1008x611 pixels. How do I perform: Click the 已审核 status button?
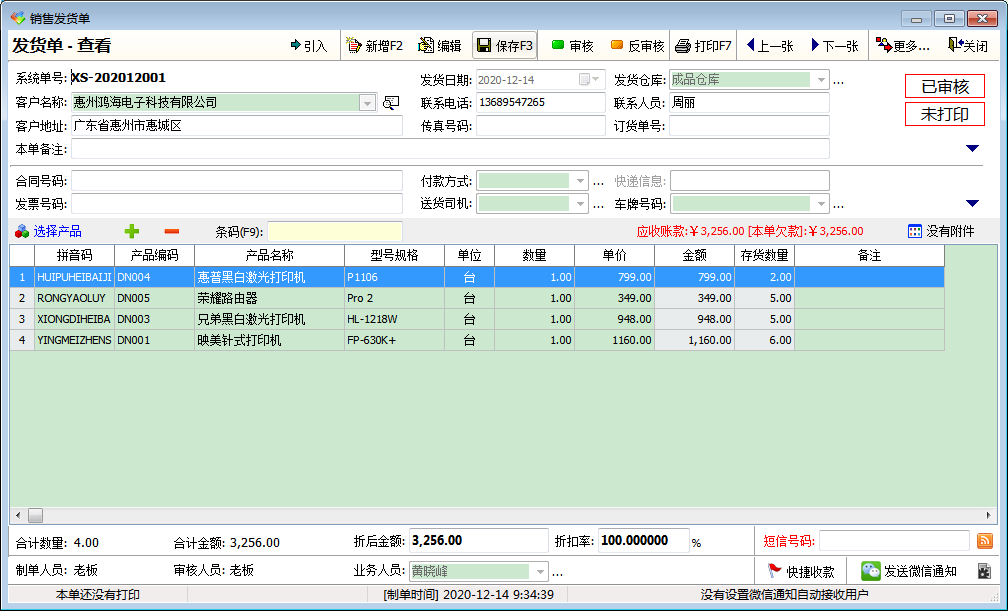944,85
